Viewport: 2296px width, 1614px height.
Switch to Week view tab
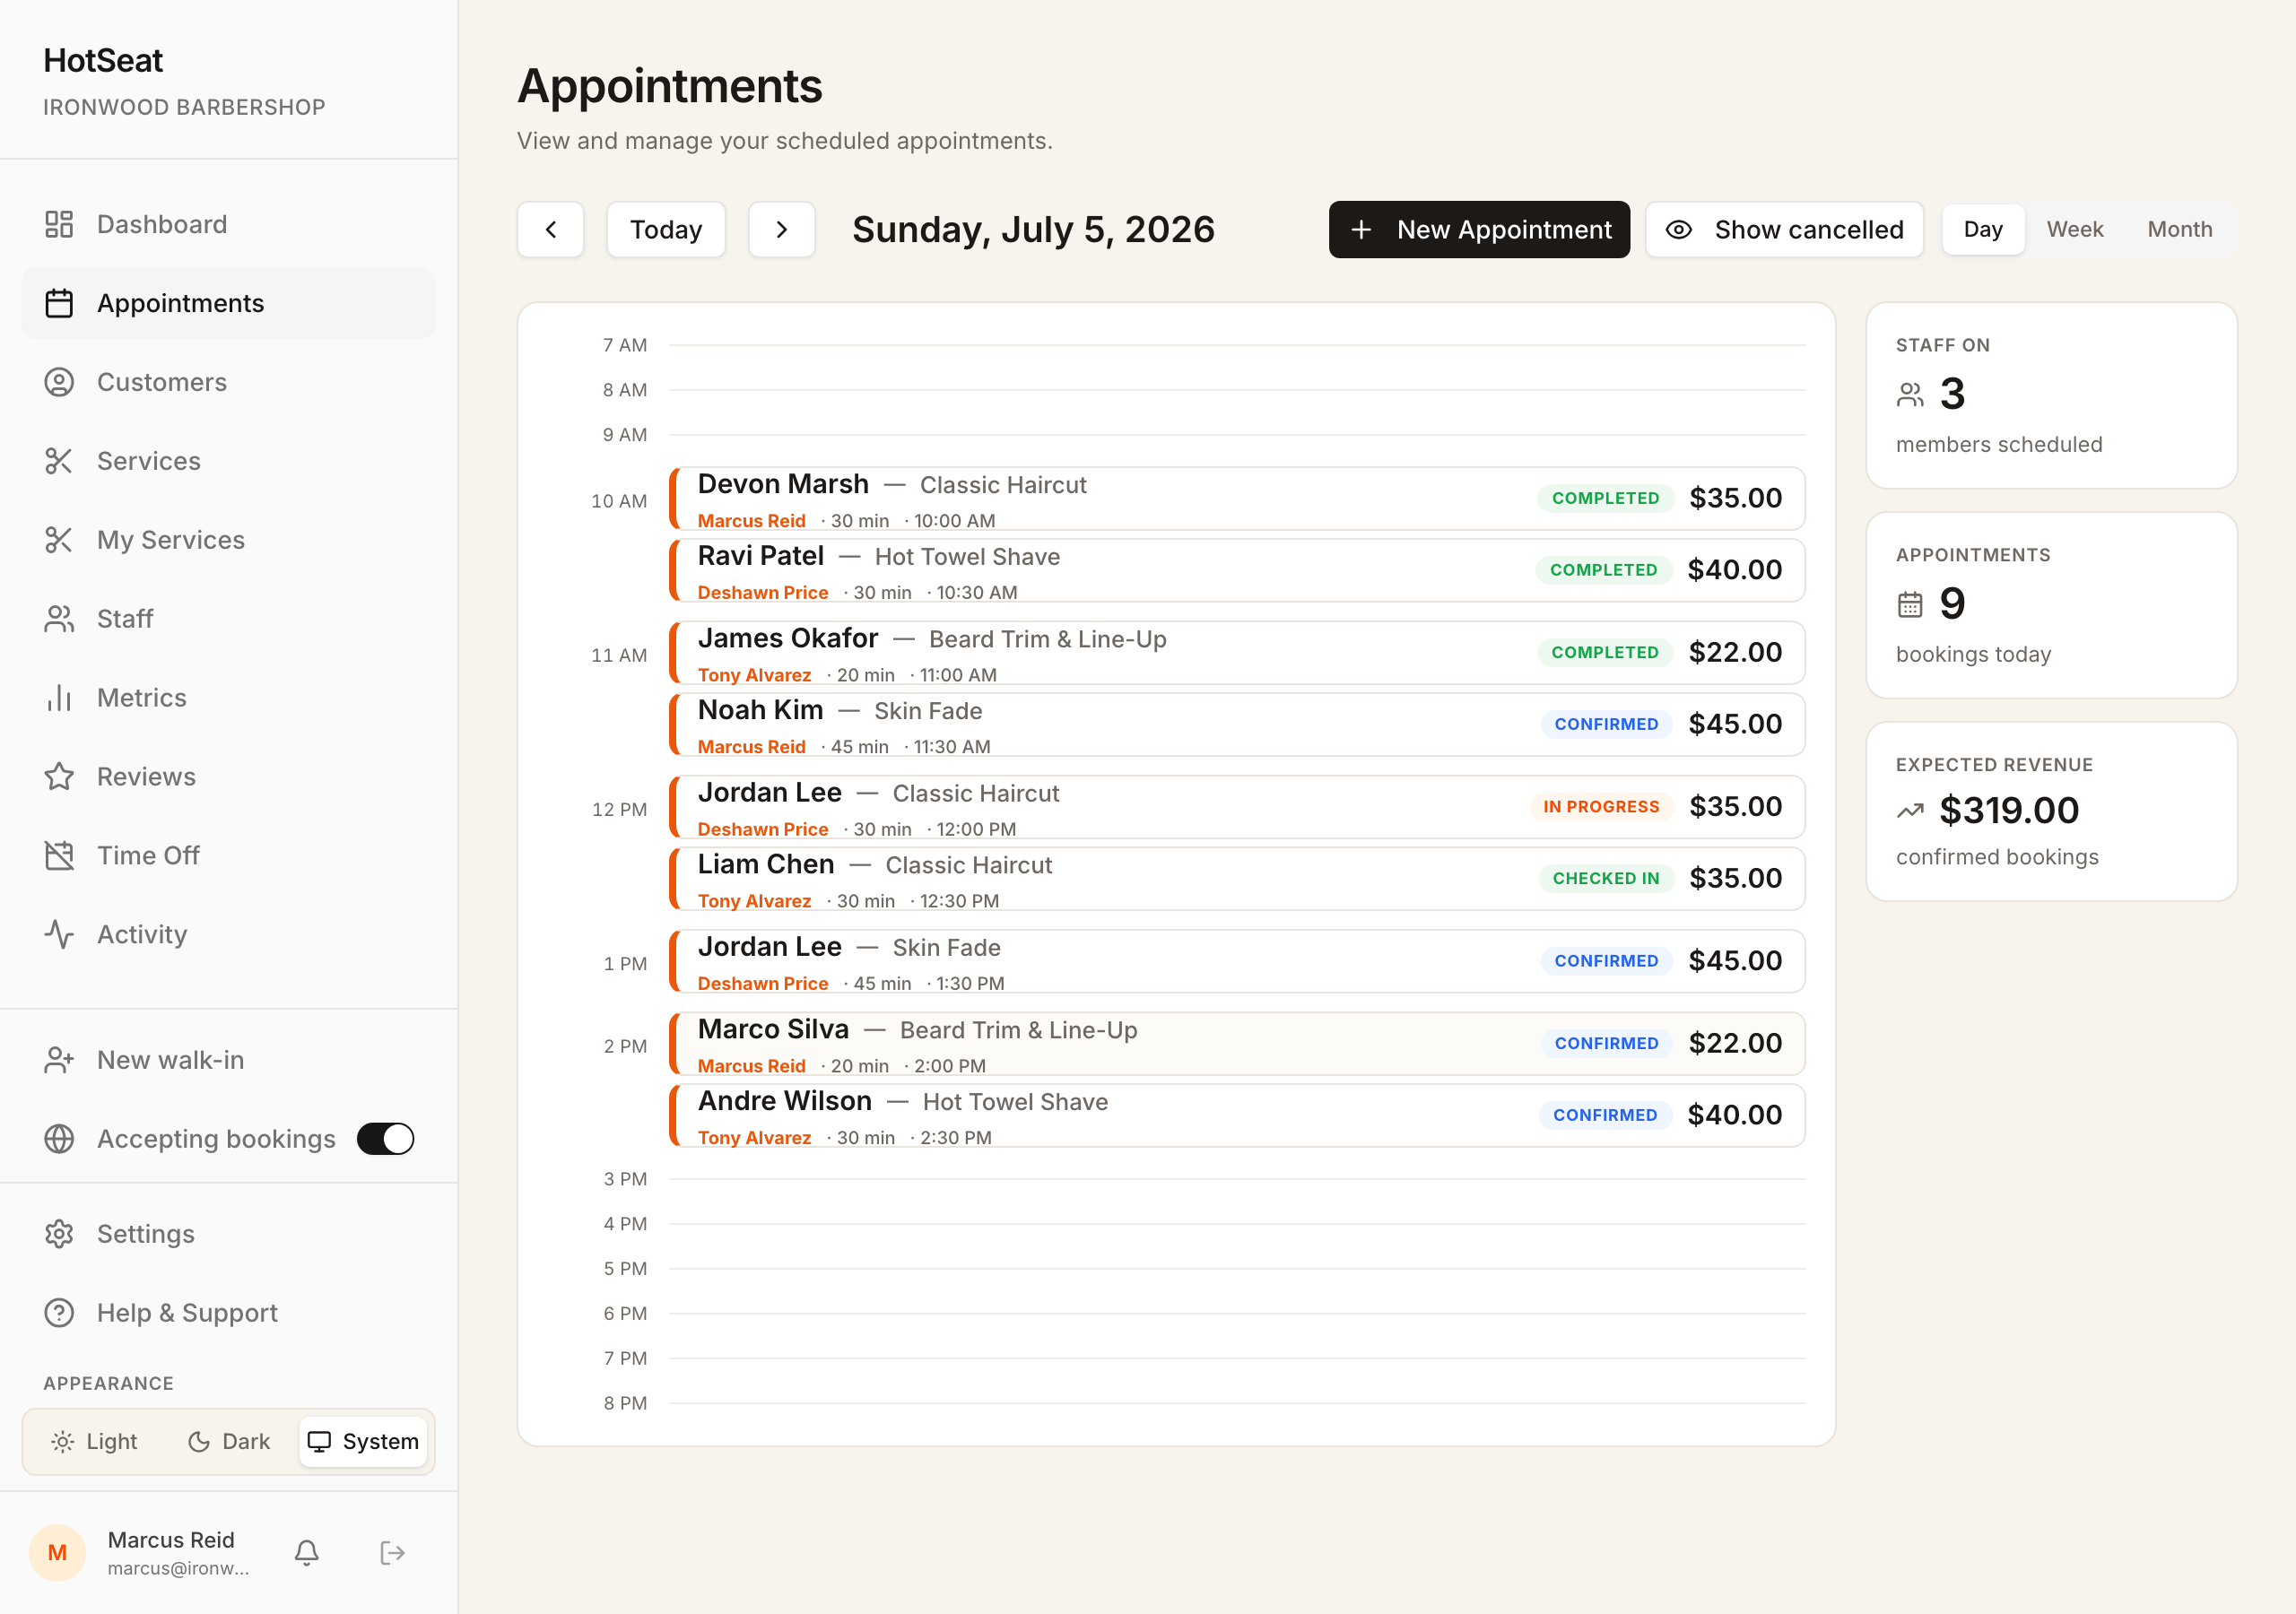tap(2074, 229)
